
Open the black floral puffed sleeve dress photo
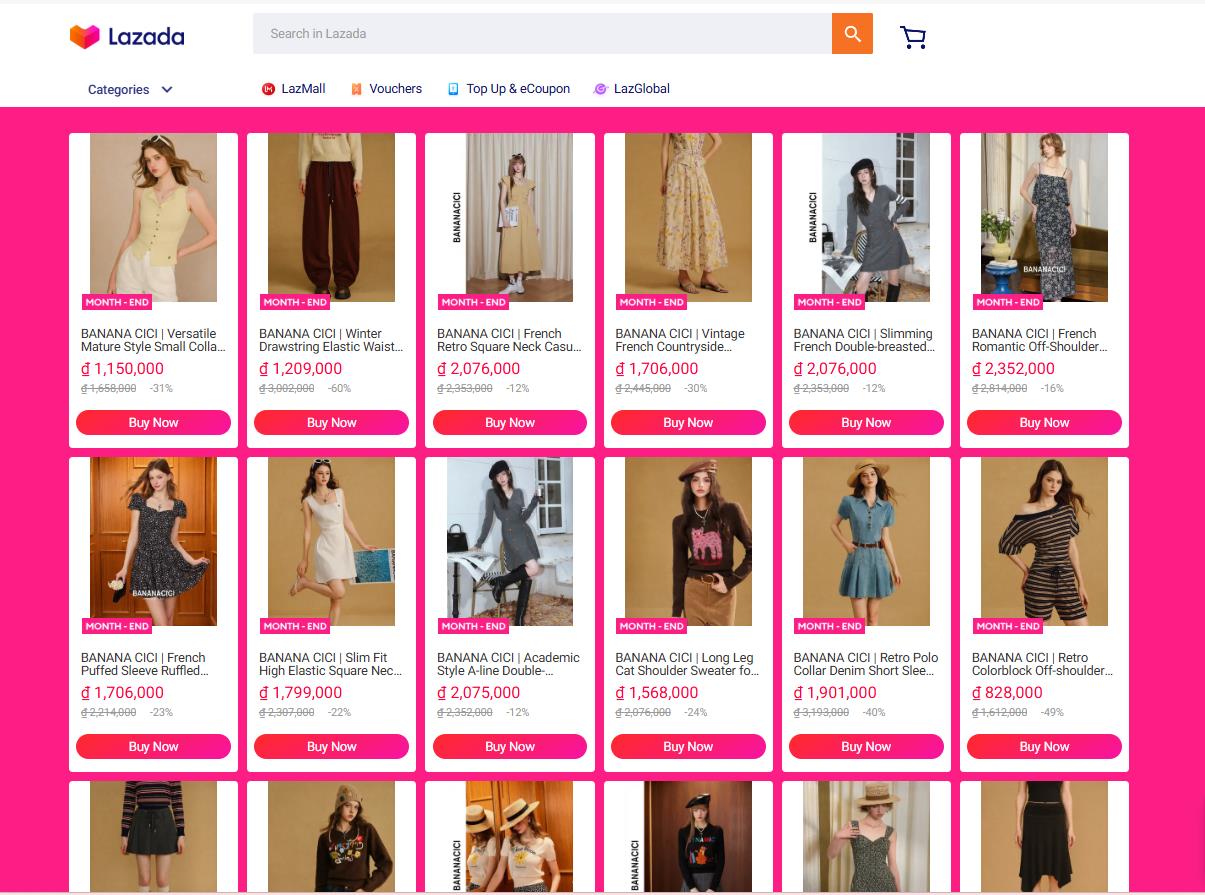153,542
